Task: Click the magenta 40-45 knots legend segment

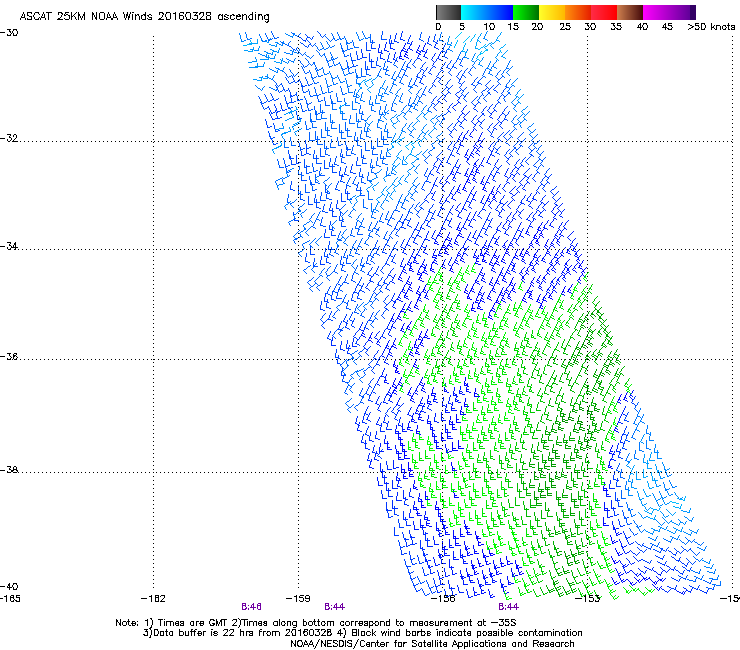Action: pos(656,12)
